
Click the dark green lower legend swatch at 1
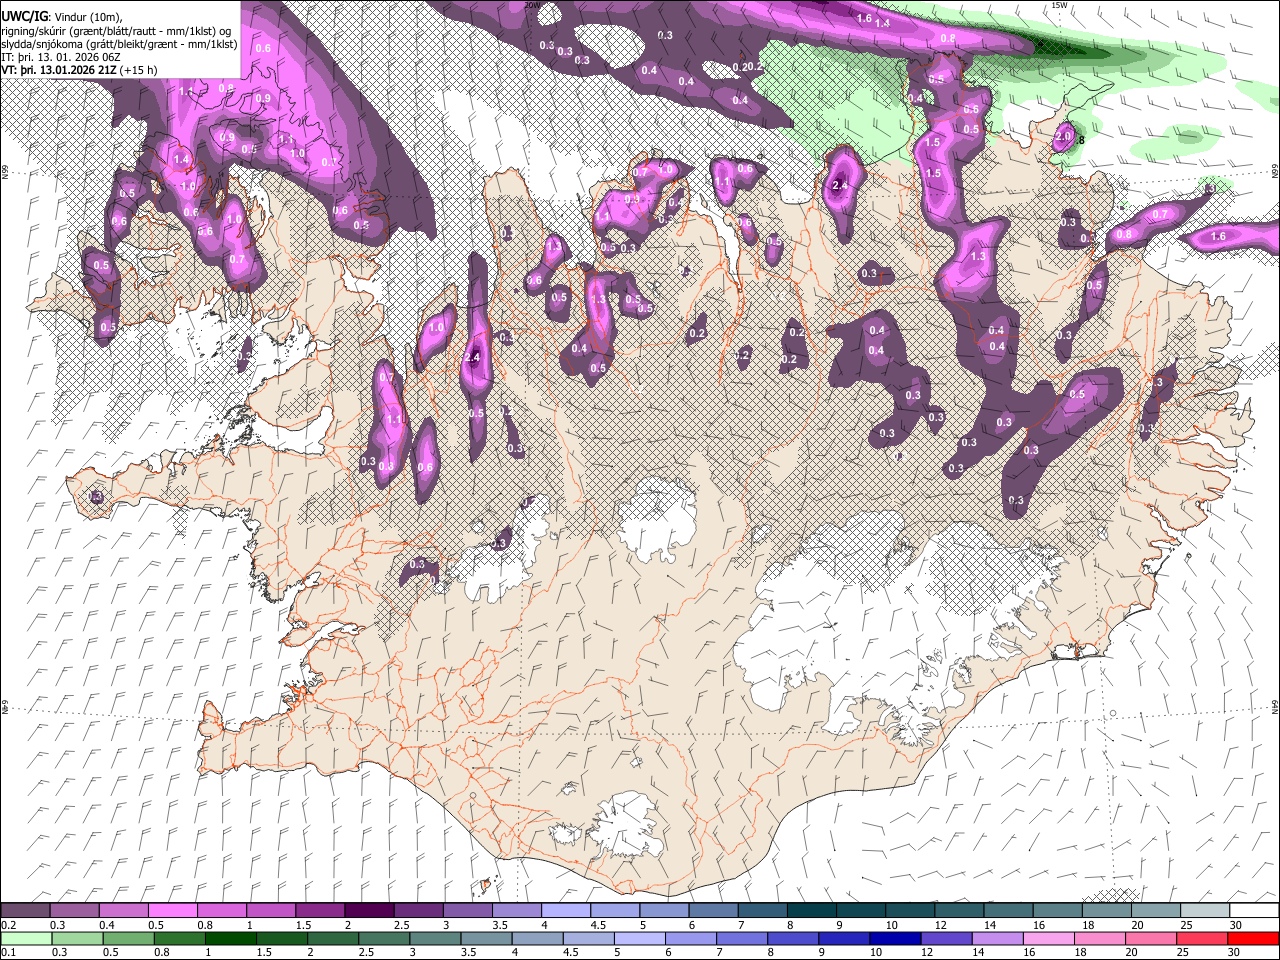tap(230, 938)
